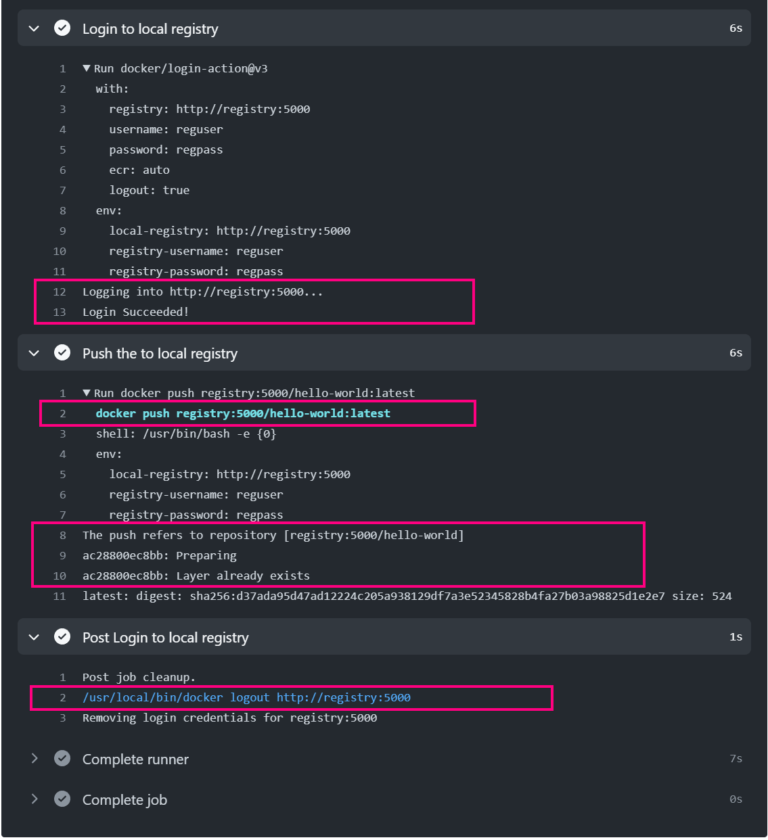Click the "1s" duration on Post Login step
768x840 pixels.
735,637
